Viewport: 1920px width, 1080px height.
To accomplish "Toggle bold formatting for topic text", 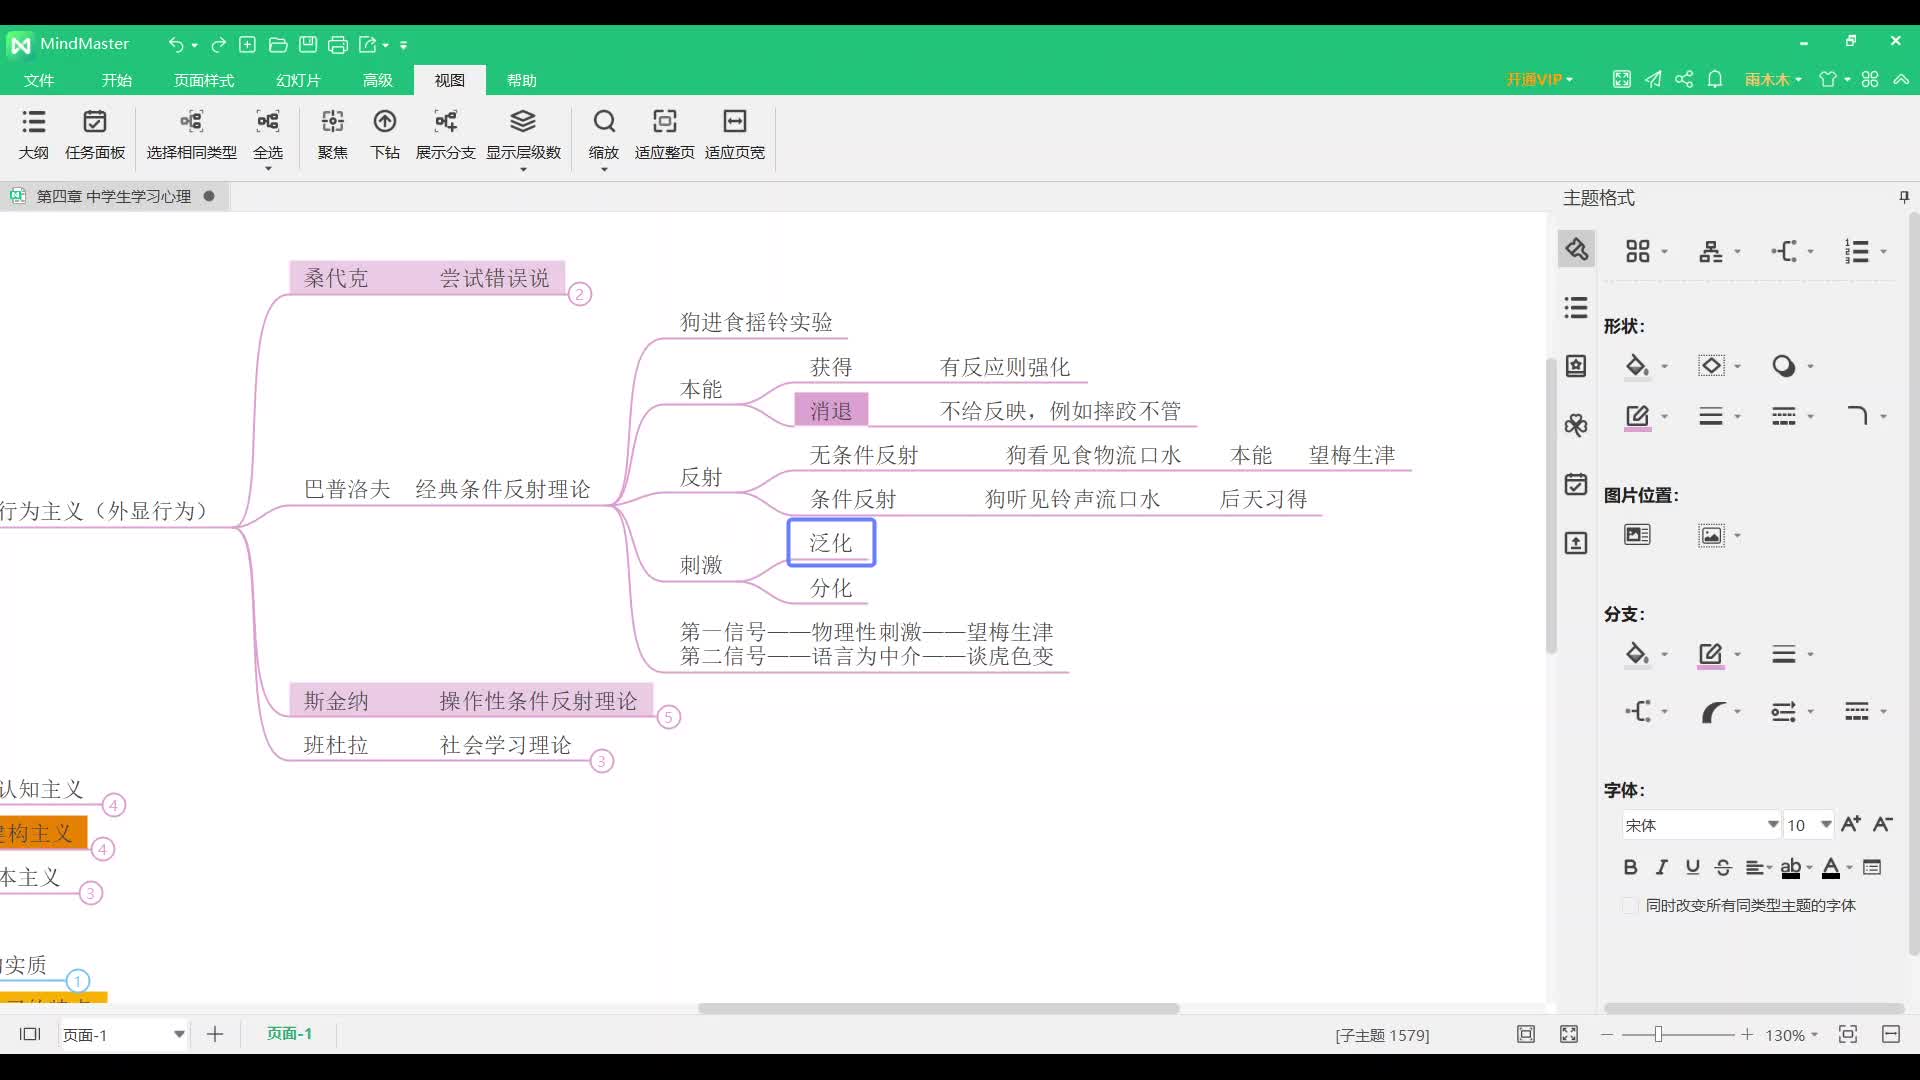I will point(1630,867).
